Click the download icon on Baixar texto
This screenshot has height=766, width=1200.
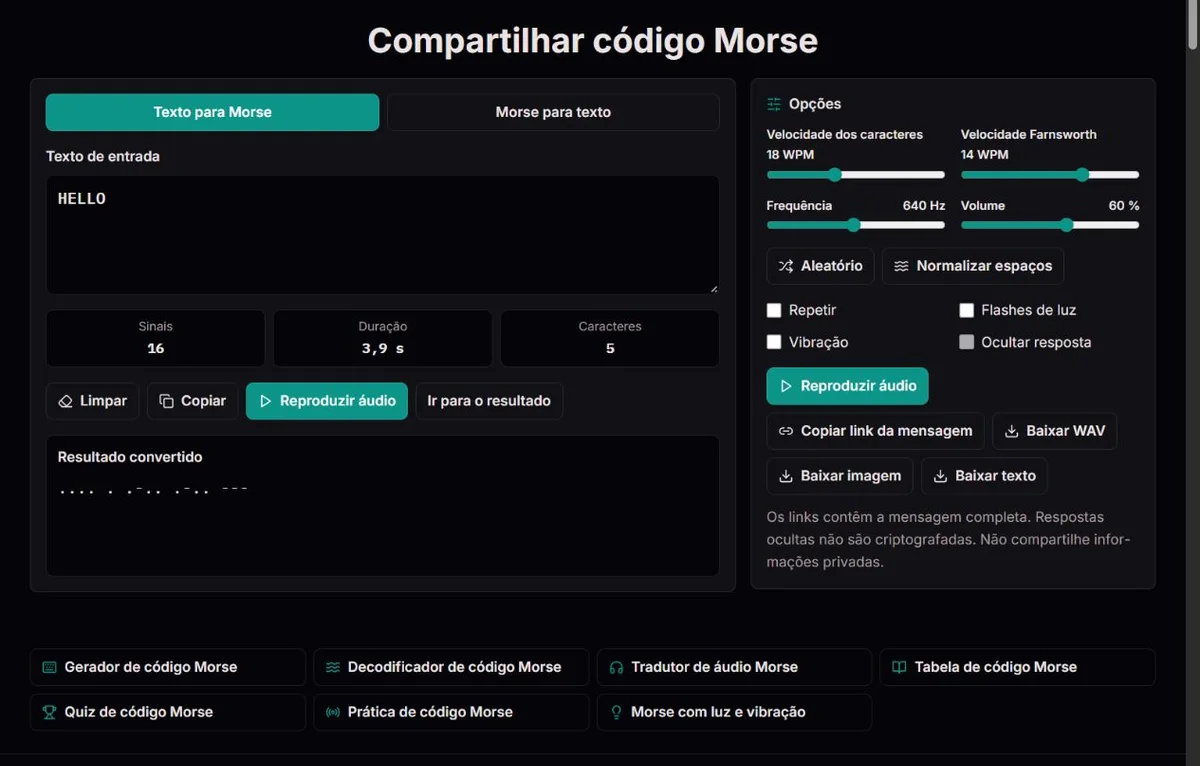click(x=940, y=476)
